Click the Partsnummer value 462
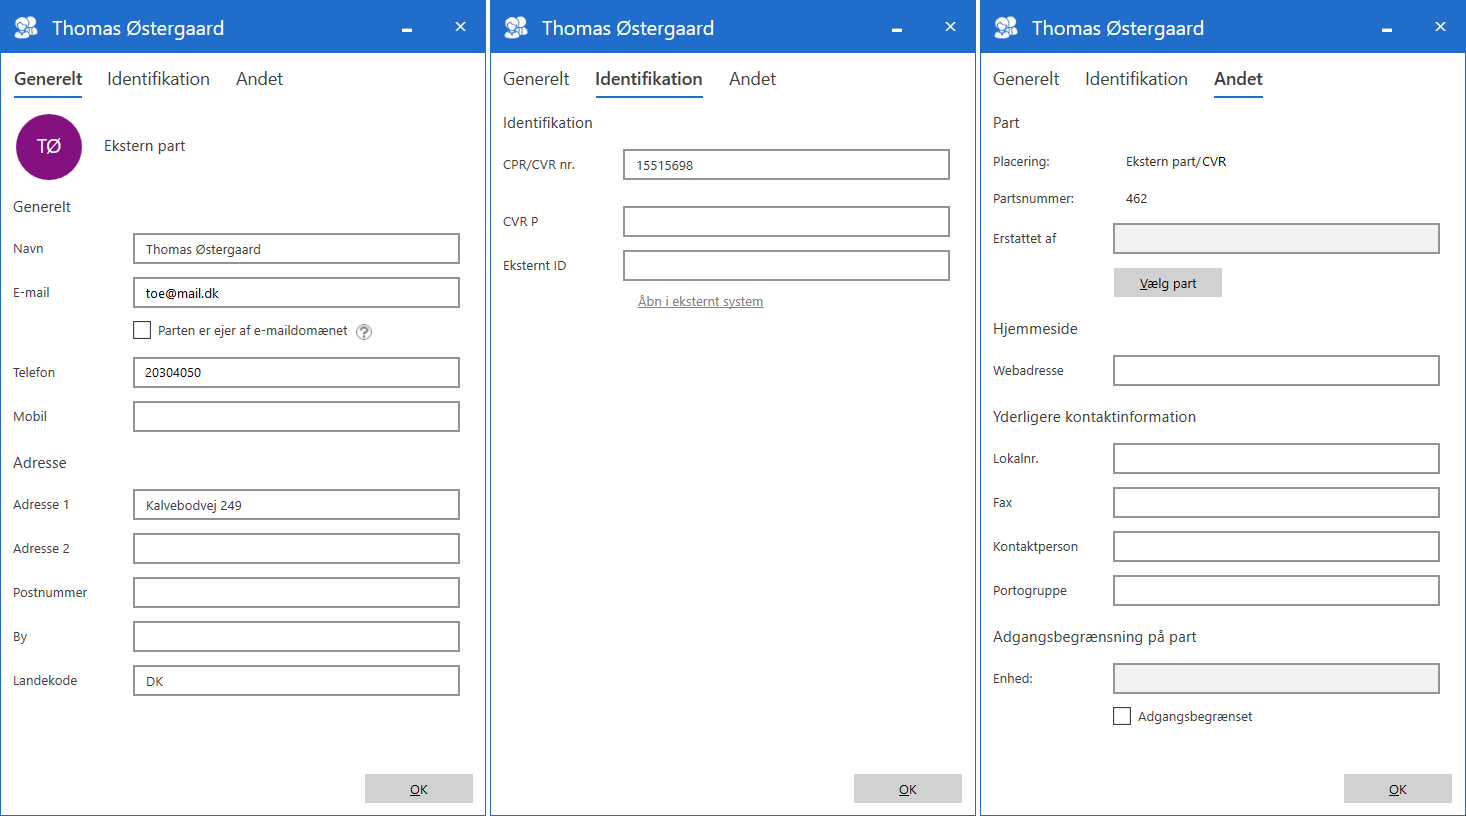Image resolution: width=1466 pixels, height=816 pixels. click(1136, 198)
